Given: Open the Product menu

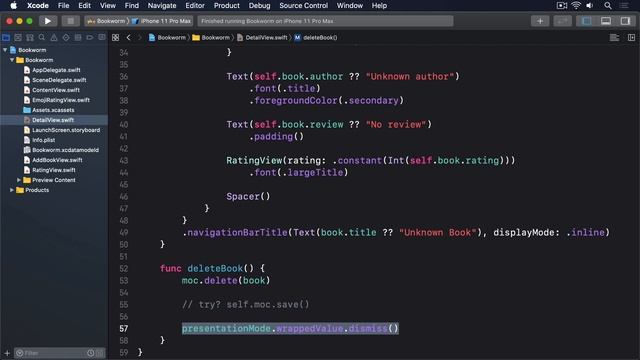Looking at the screenshot, I should [227, 6].
